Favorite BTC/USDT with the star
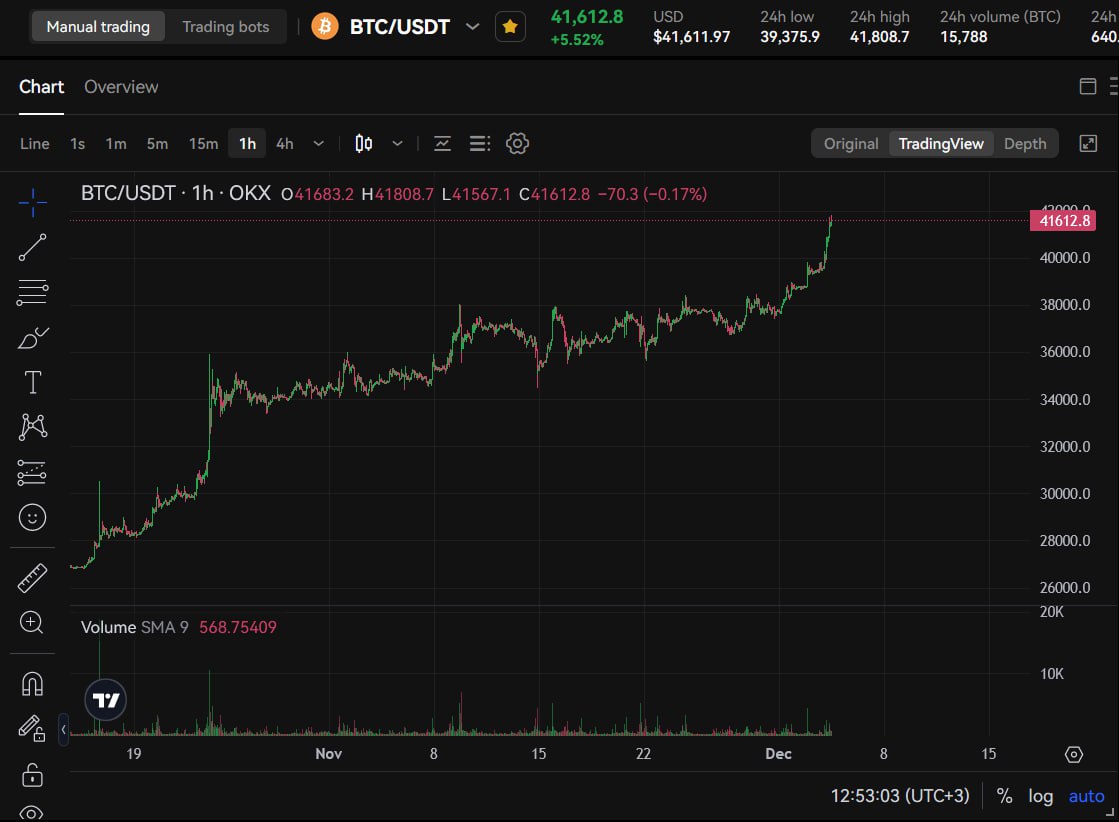Viewport: 1119px width, 822px height. coord(510,27)
